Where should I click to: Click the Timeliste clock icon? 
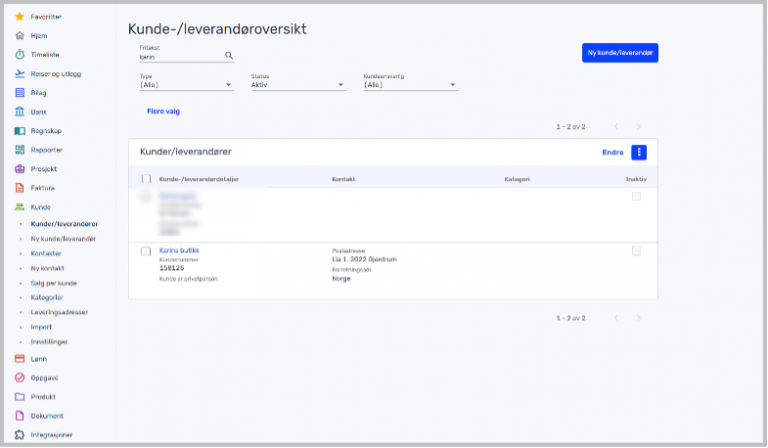tap(20, 55)
